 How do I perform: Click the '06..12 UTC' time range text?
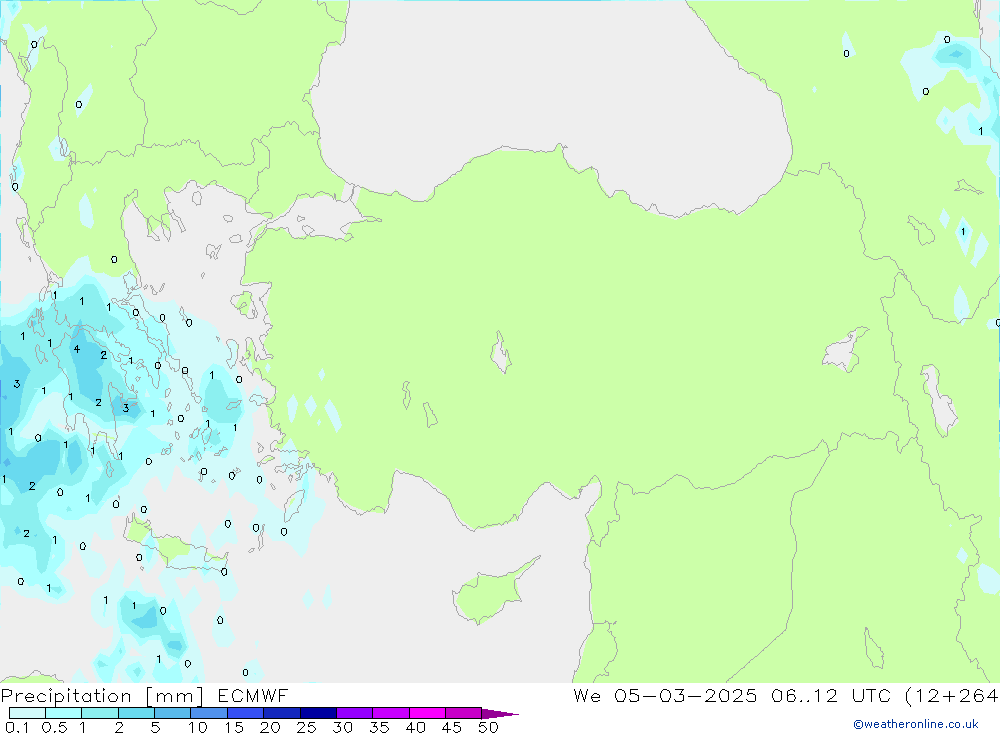point(830,695)
